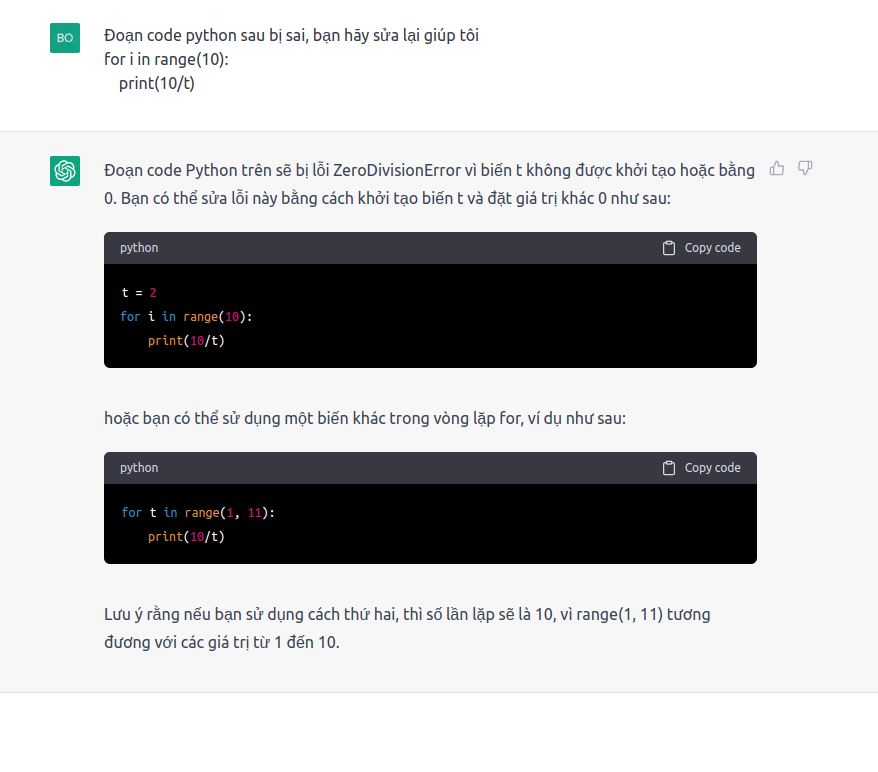Click the paragraph beginning "hoặc bạn có thể sử dụng"
Screen dimensions: 878x772
pos(365,418)
